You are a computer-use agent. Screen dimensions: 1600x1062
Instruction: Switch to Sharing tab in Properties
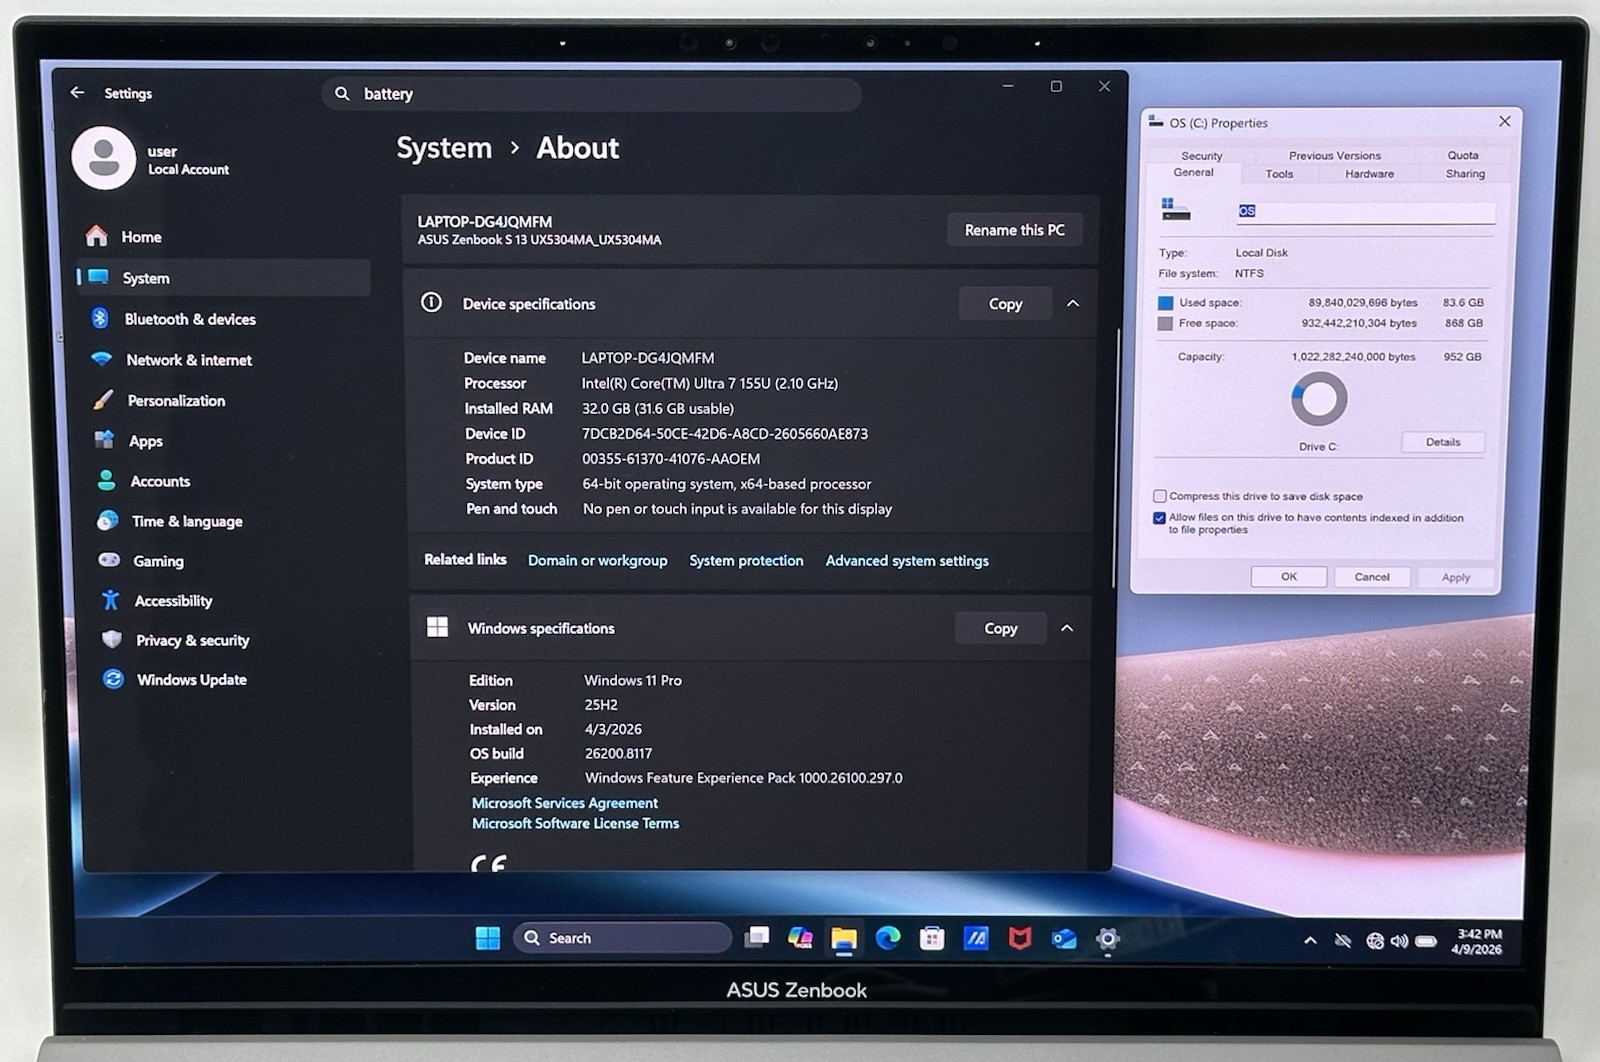coord(1465,174)
